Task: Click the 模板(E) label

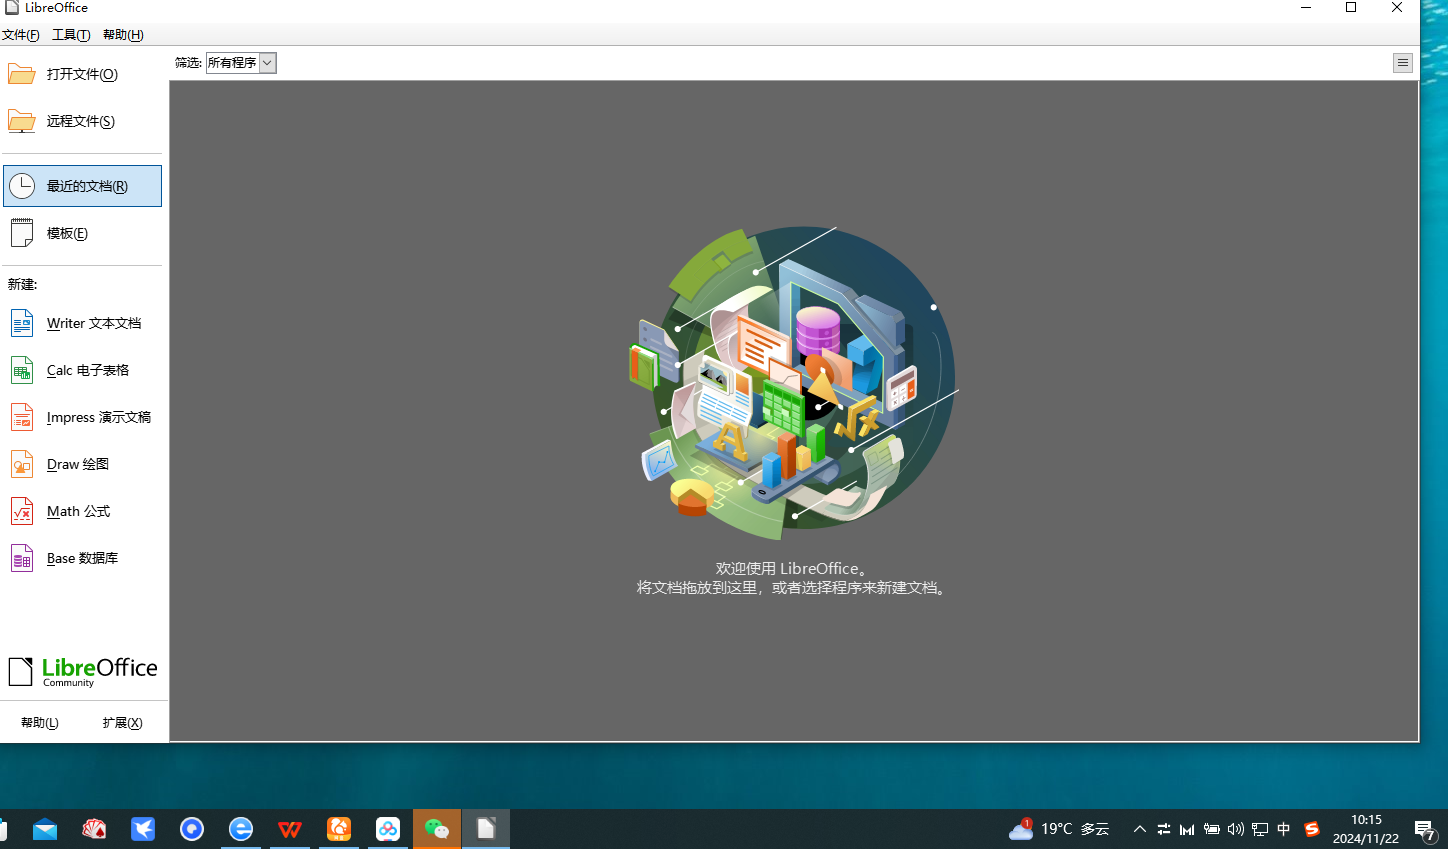Action: (67, 233)
